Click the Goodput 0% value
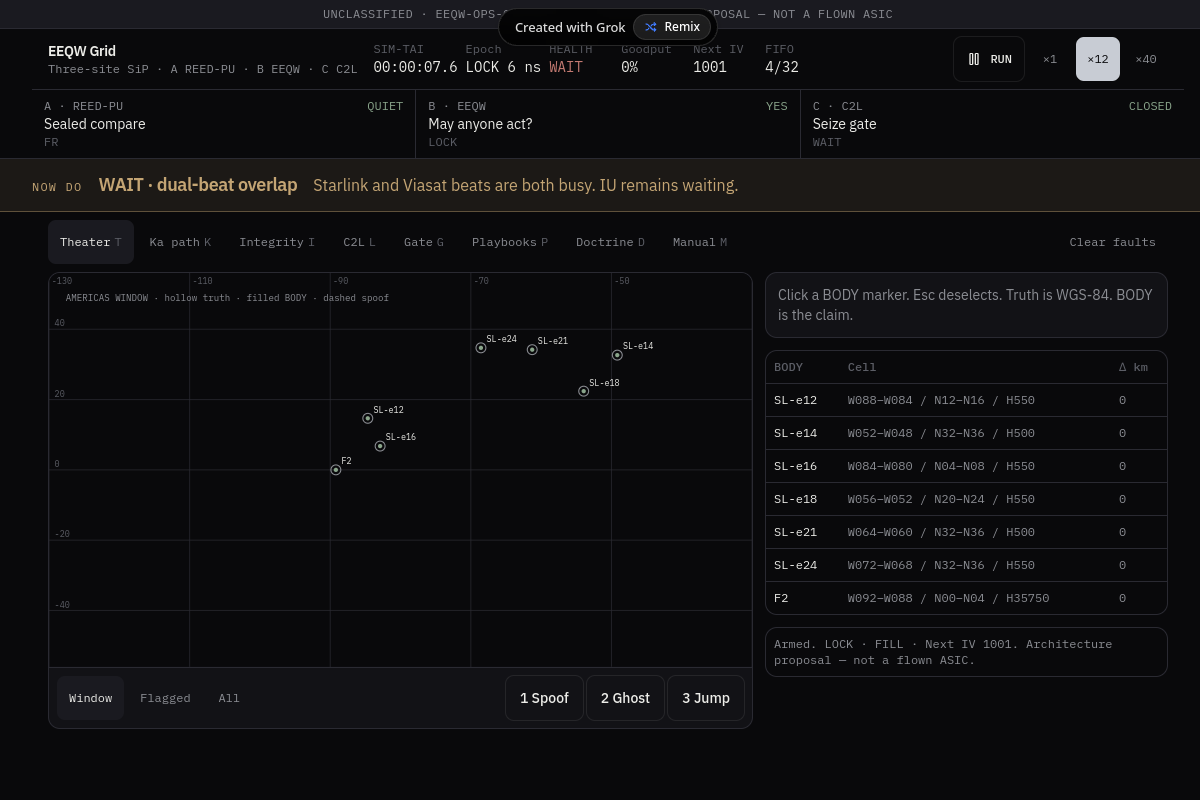This screenshot has height=800, width=1200. click(x=629, y=67)
